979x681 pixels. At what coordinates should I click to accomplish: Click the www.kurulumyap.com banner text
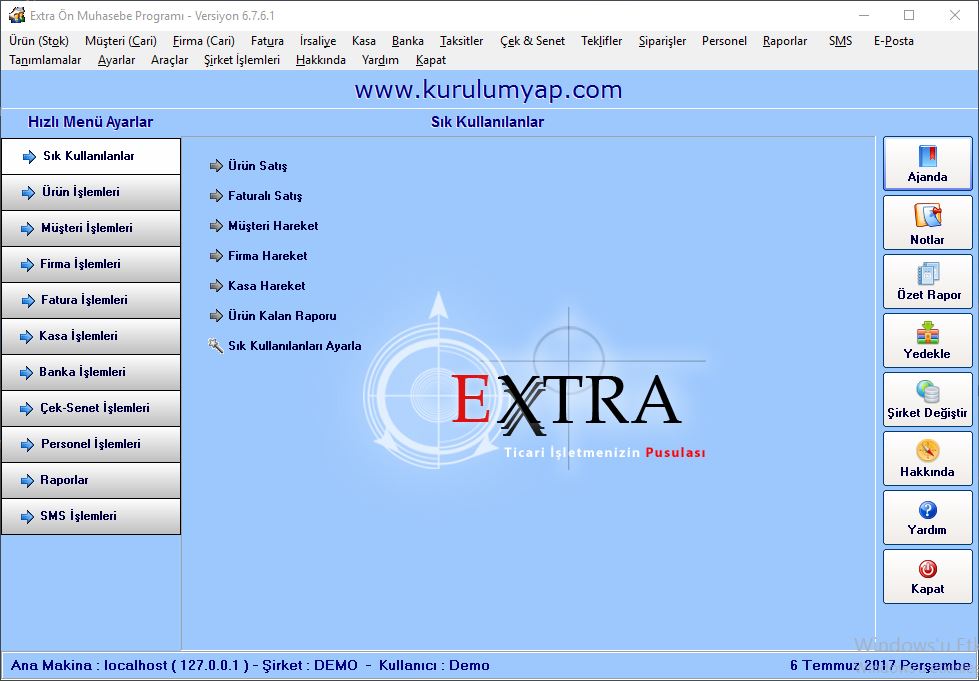pos(488,90)
